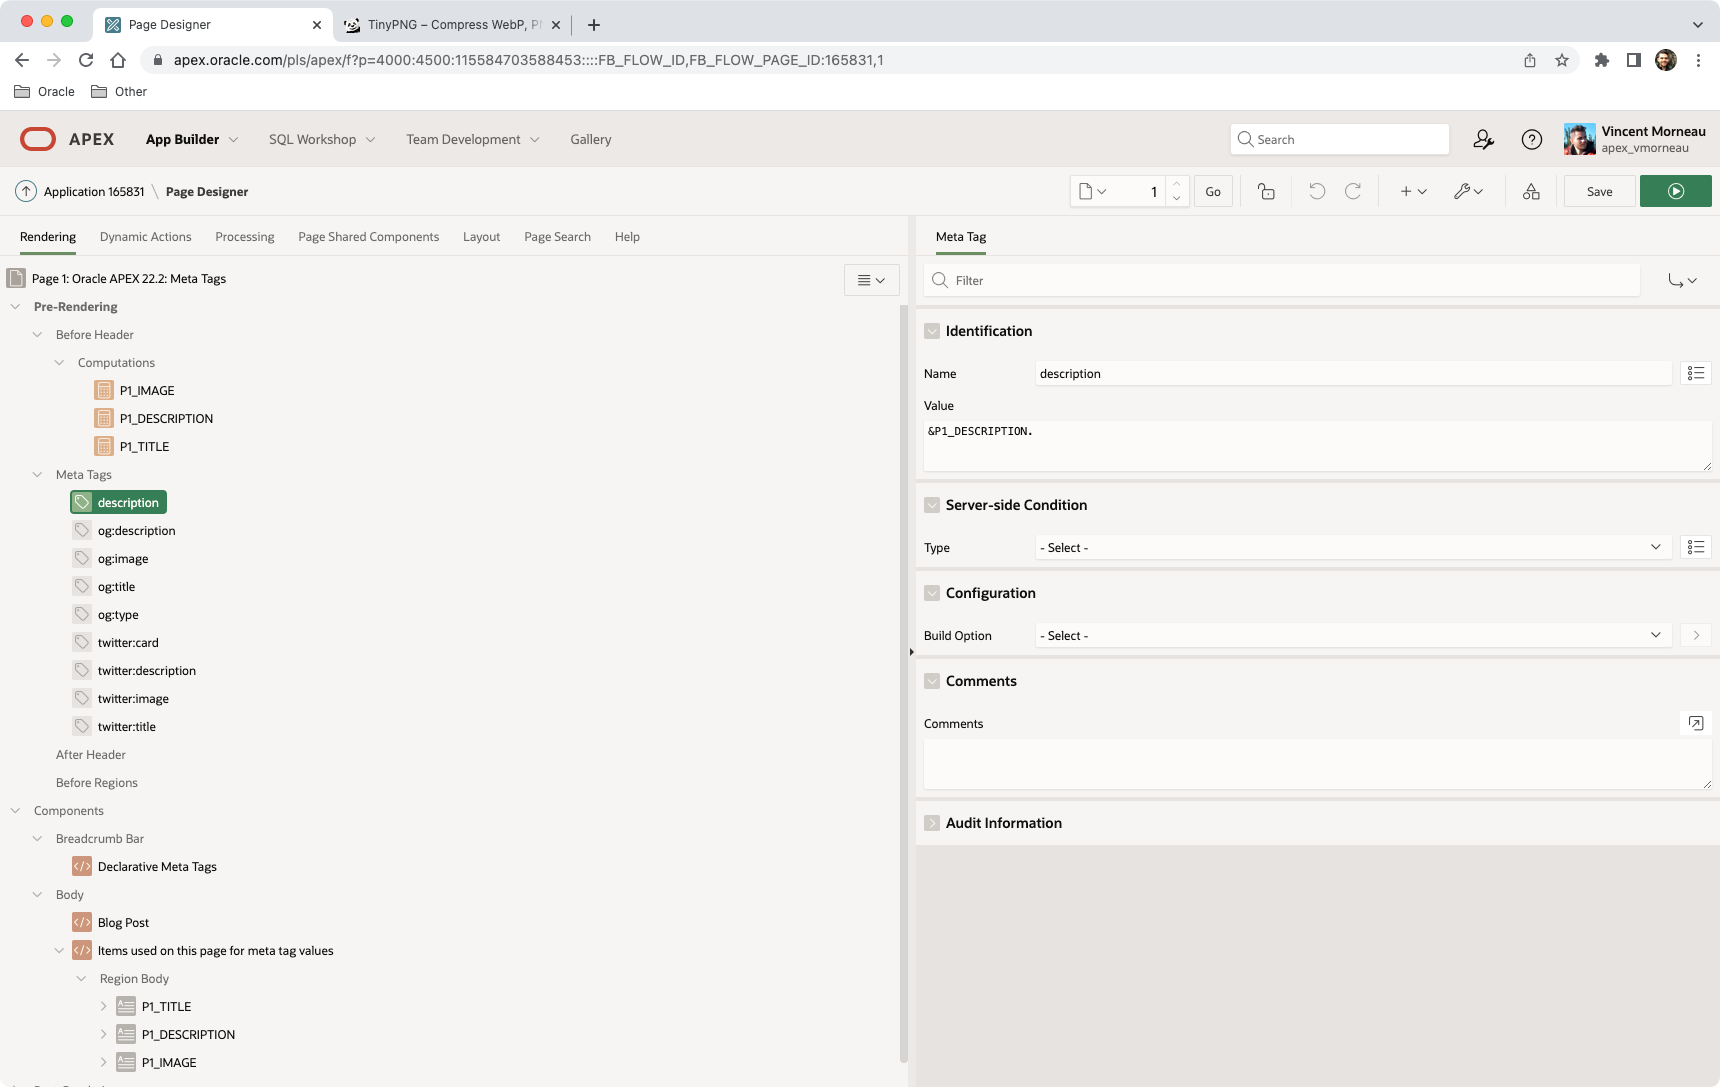Viewport: 1720px width, 1087px height.
Task: Click the go-to arrow beside Build Option
Action: [x=1696, y=635]
